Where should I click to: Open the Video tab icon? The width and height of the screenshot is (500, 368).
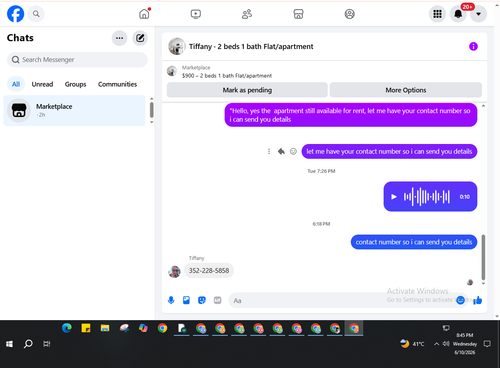pyautogui.click(x=196, y=14)
